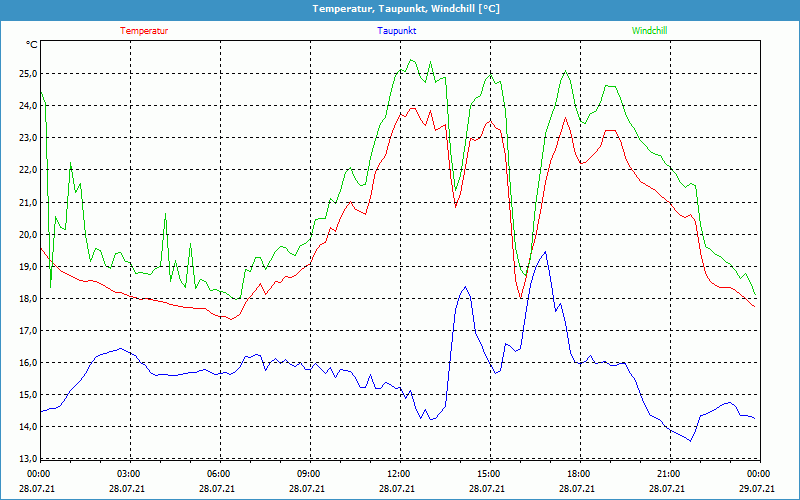Click the 16,0 y-axis value
800x500 pixels.
pyautogui.click(x=29, y=363)
